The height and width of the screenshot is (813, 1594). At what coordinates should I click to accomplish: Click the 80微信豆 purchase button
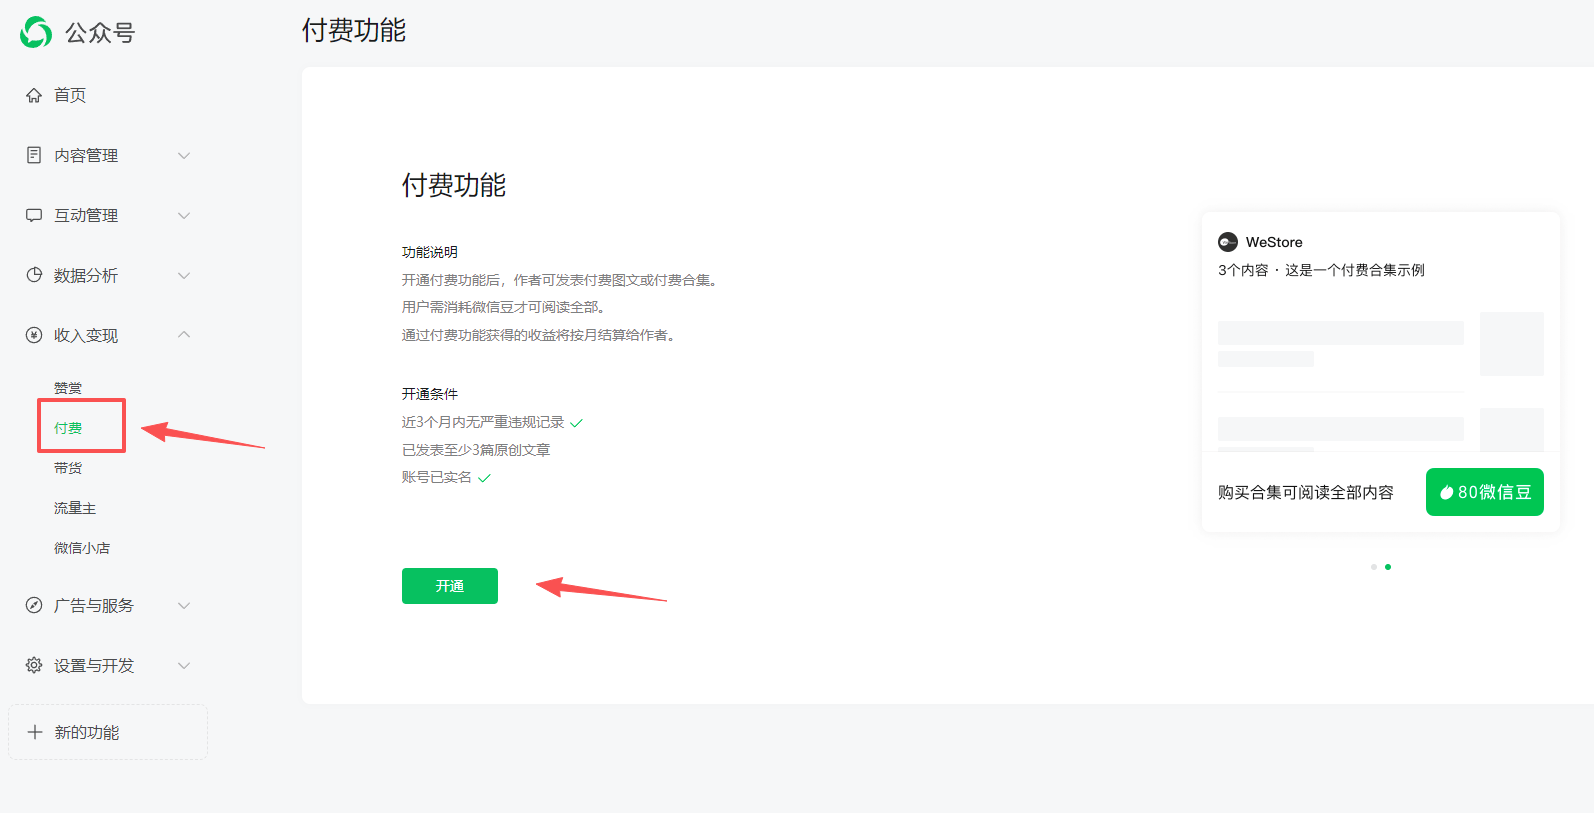[x=1484, y=492]
